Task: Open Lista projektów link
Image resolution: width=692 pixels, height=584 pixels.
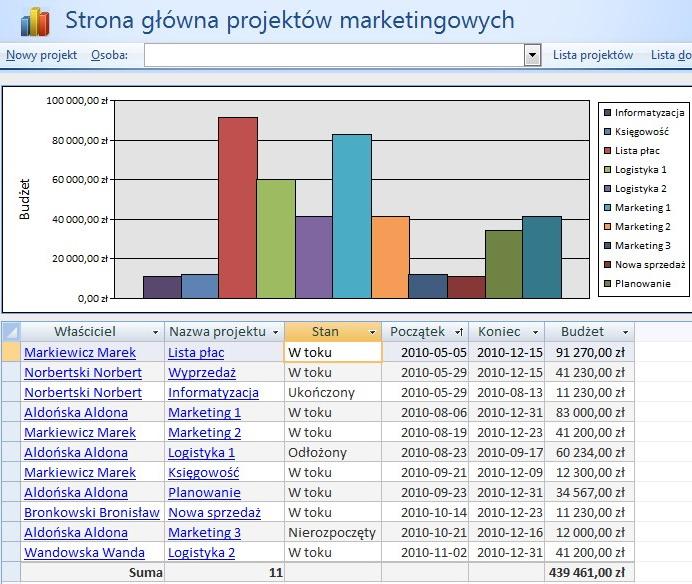Action: 593,55
